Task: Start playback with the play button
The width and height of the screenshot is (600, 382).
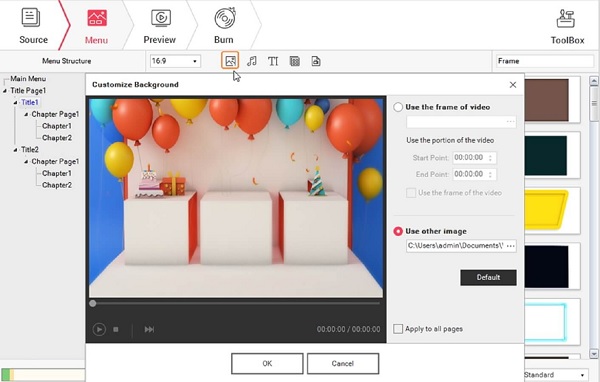Action: (99, 329)
